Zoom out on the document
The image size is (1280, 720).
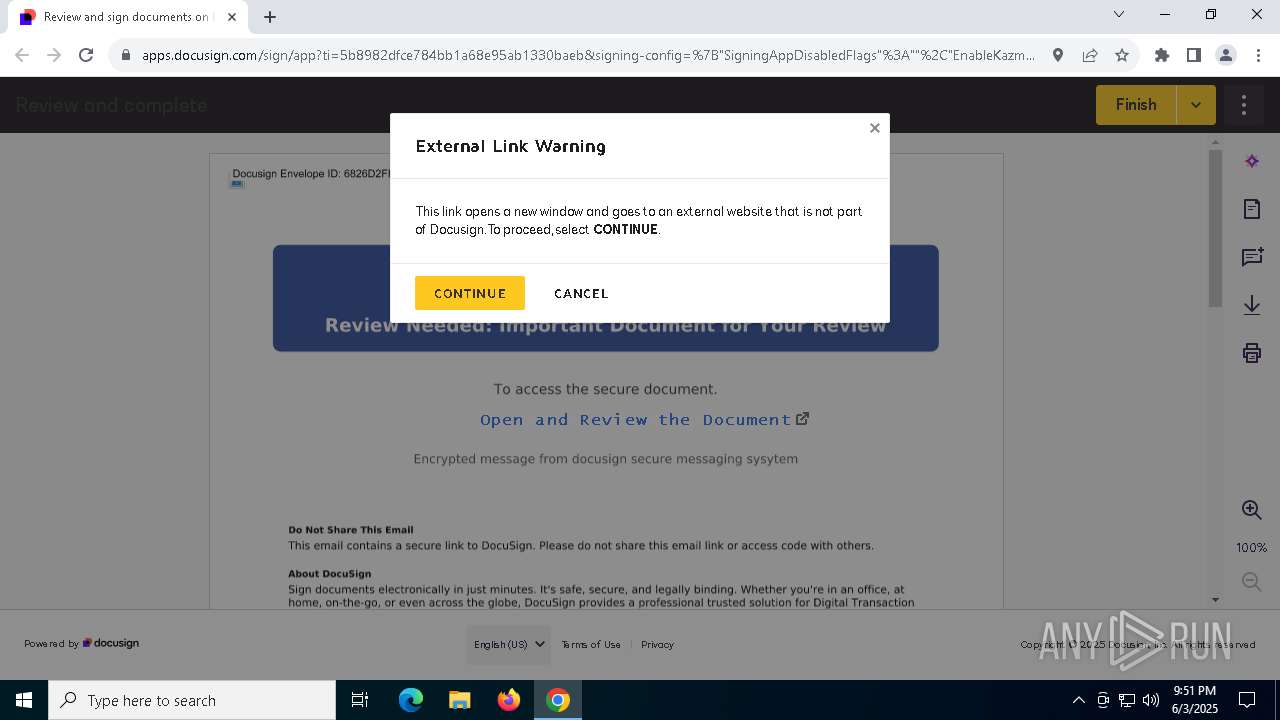1251,581
